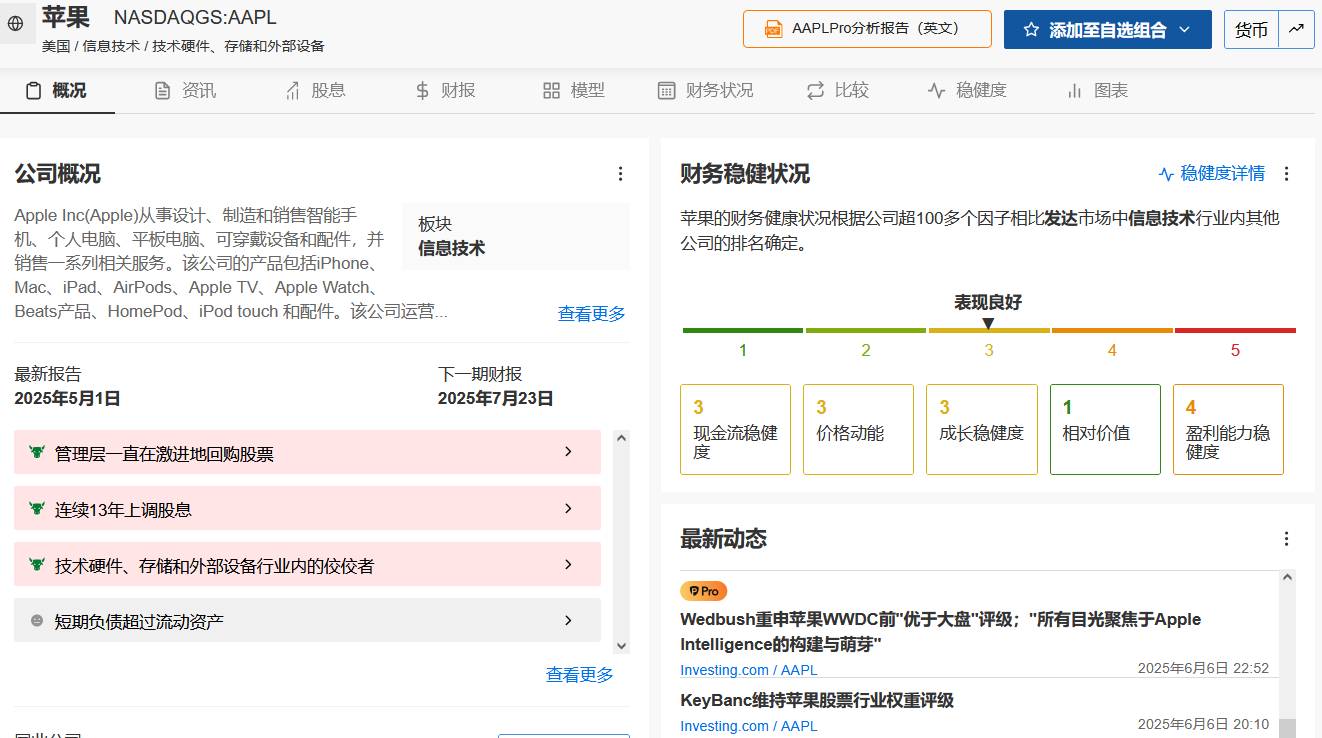This screenshot has height=738, width=1322.
Task: Select the 相对价值 score card
Action: coord(1105,429)
